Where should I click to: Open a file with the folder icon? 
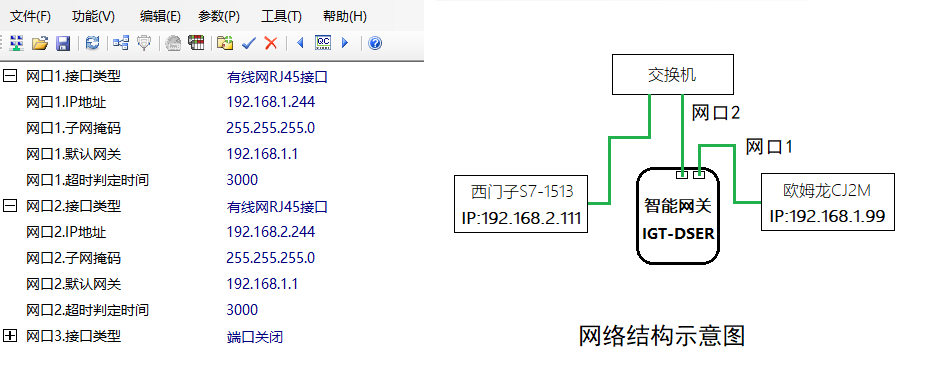[40, 43]
